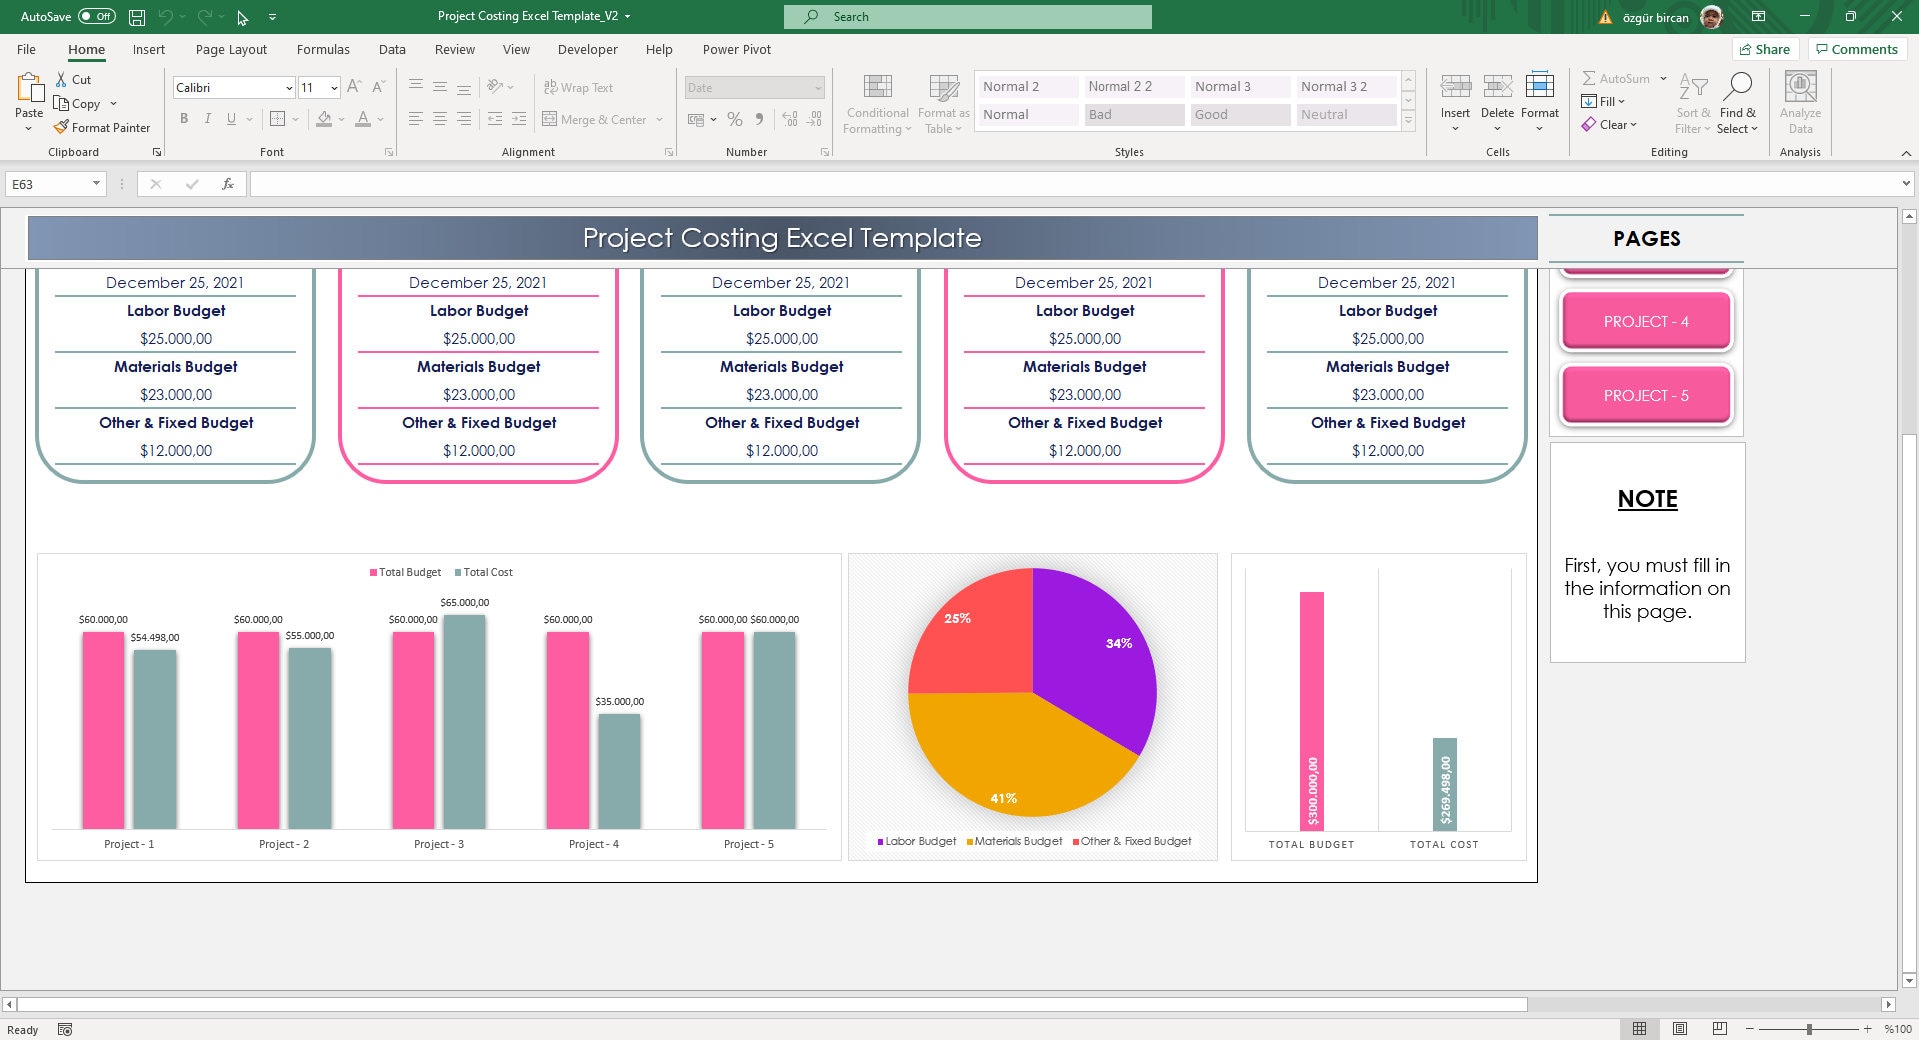The width and height of the screenshot is (1919, 1040).
Task: Click the Share button
Action: (1765, 49)
